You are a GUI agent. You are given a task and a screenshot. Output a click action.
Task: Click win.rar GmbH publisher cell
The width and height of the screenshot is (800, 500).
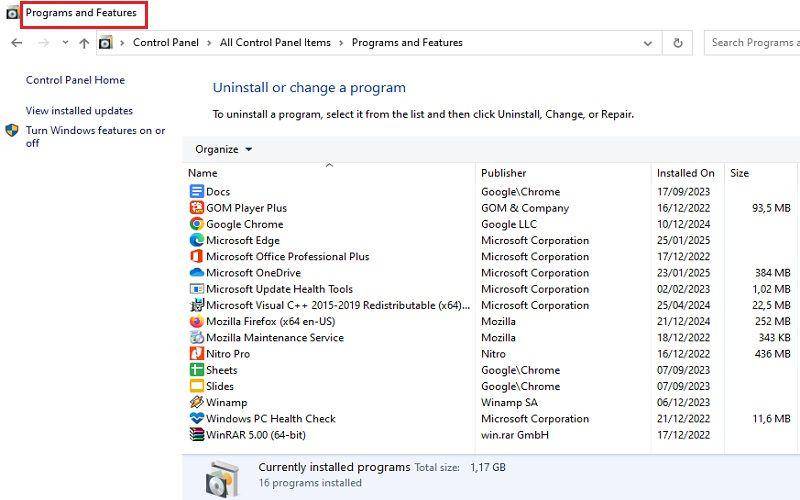pos(515,435)
